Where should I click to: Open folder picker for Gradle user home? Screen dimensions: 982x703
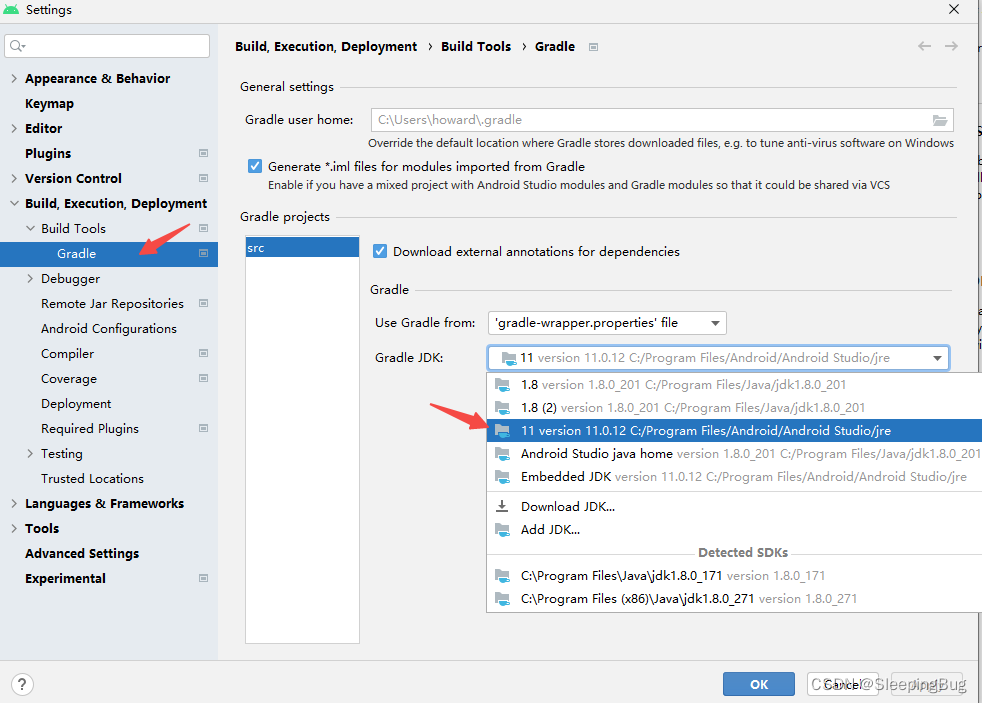tap(940, 119)
